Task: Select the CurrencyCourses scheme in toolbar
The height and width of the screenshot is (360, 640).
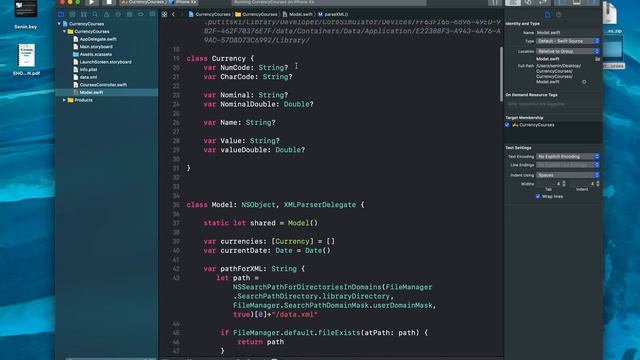Action: tap(143, 2)
